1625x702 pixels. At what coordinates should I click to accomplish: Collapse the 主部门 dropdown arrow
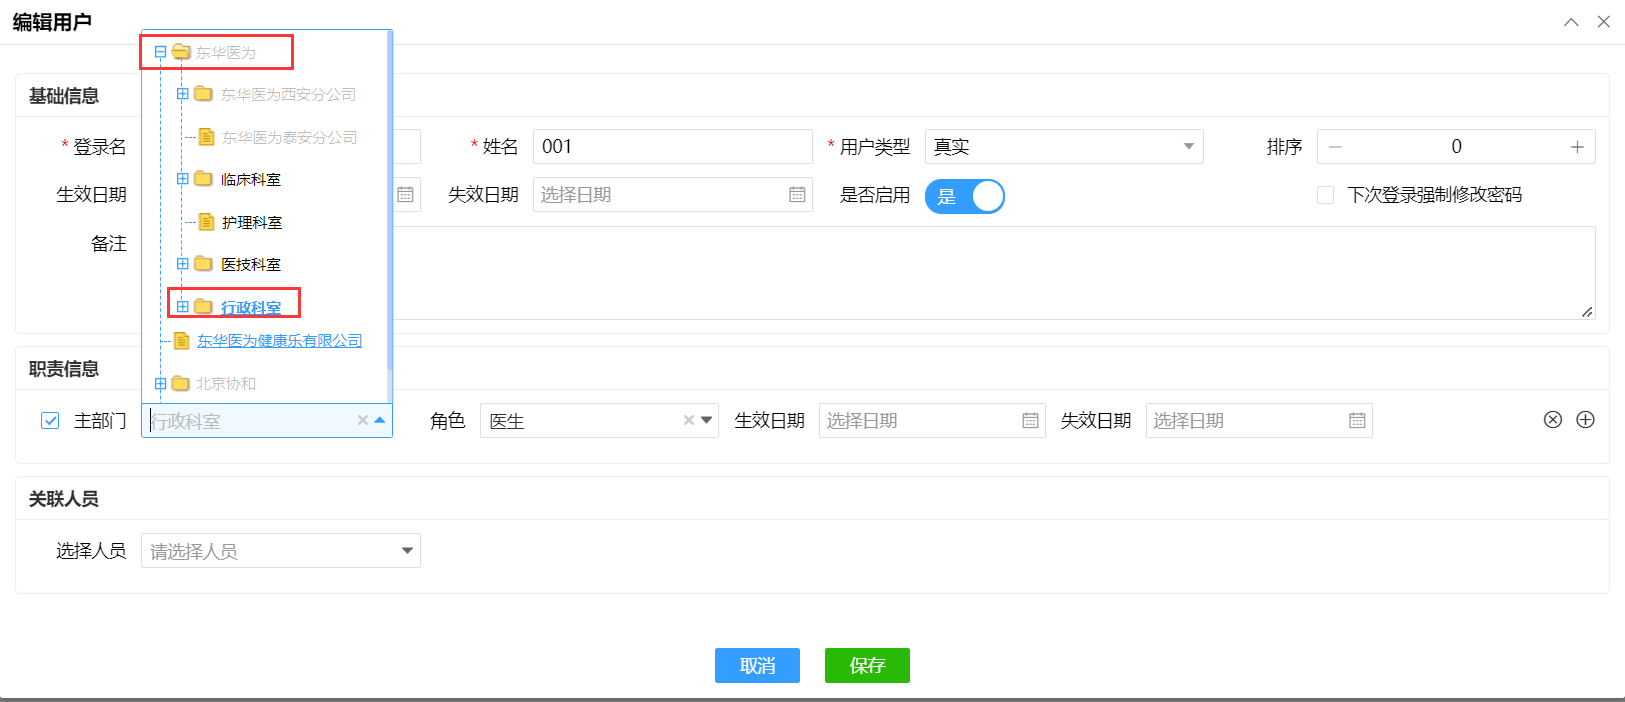coord(380,421)
